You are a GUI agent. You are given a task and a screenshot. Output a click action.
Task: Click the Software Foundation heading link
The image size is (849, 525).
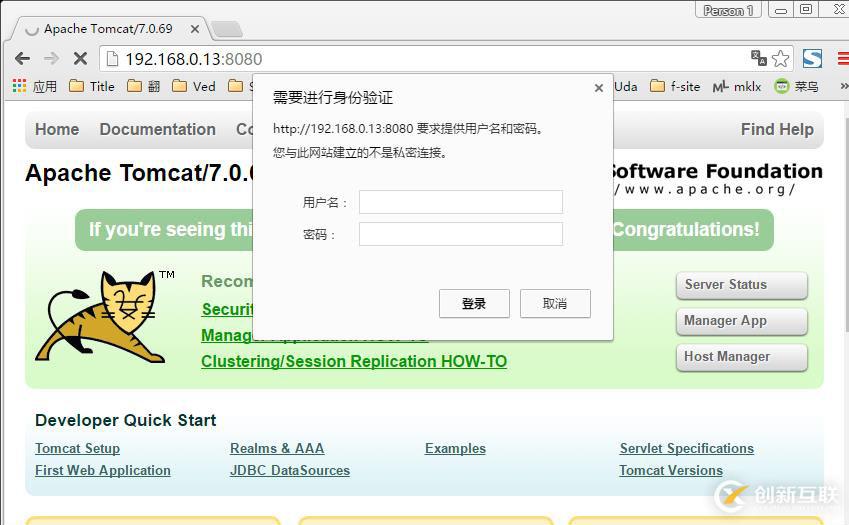coord(717,171)
